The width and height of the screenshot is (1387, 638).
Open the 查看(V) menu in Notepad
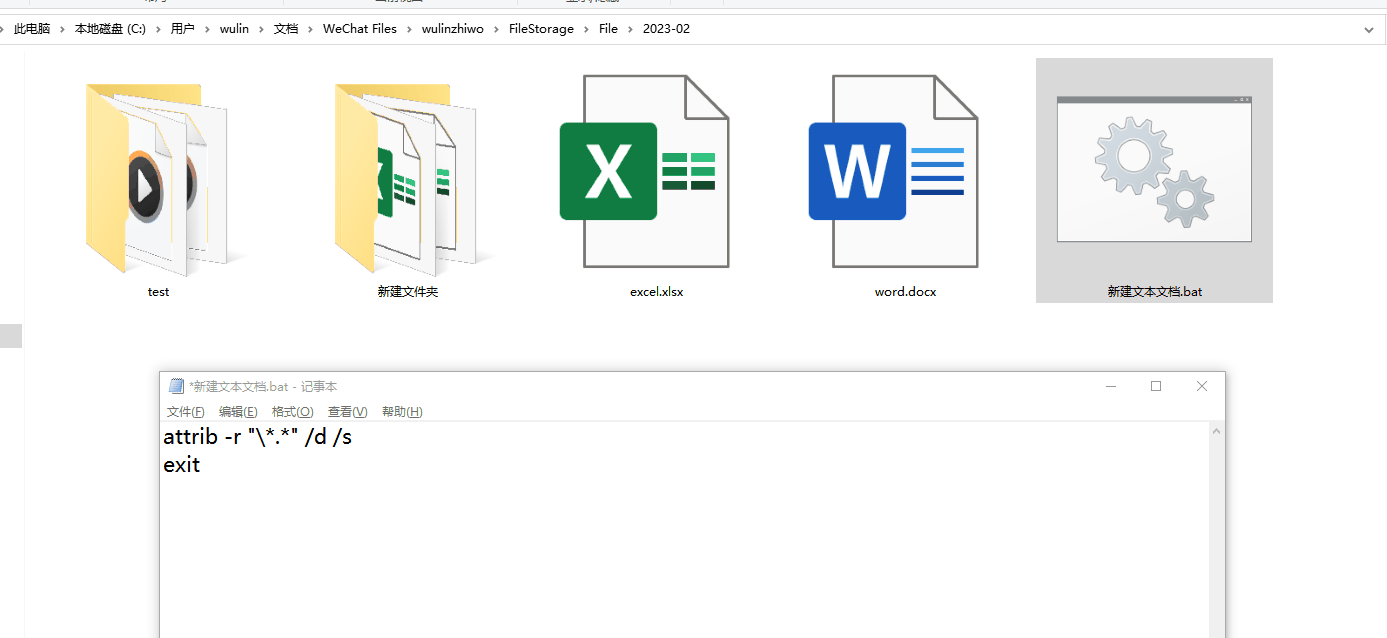pyautogui.click(x=347, y=412)
